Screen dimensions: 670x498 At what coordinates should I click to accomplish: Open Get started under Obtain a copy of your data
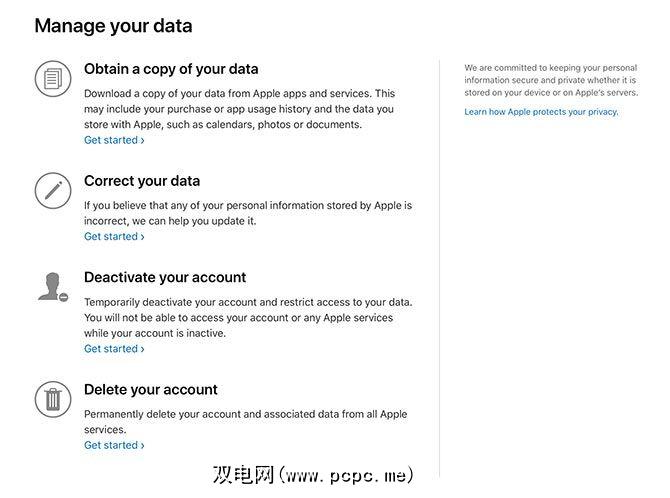point(114,141)
